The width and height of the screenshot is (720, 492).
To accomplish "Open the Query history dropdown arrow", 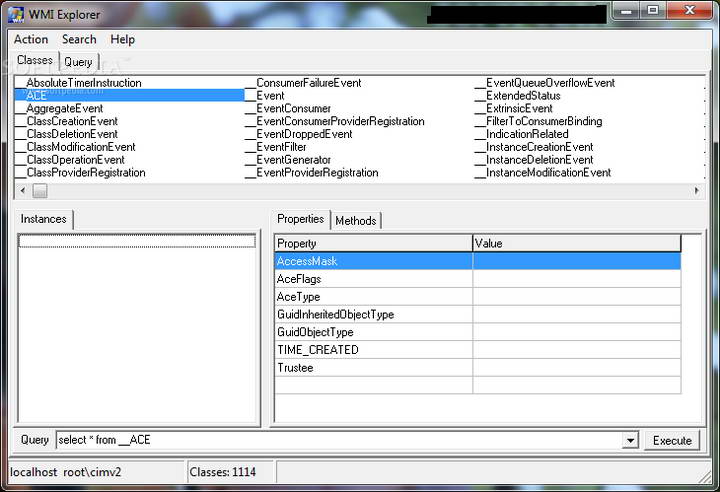I will 630,441.
